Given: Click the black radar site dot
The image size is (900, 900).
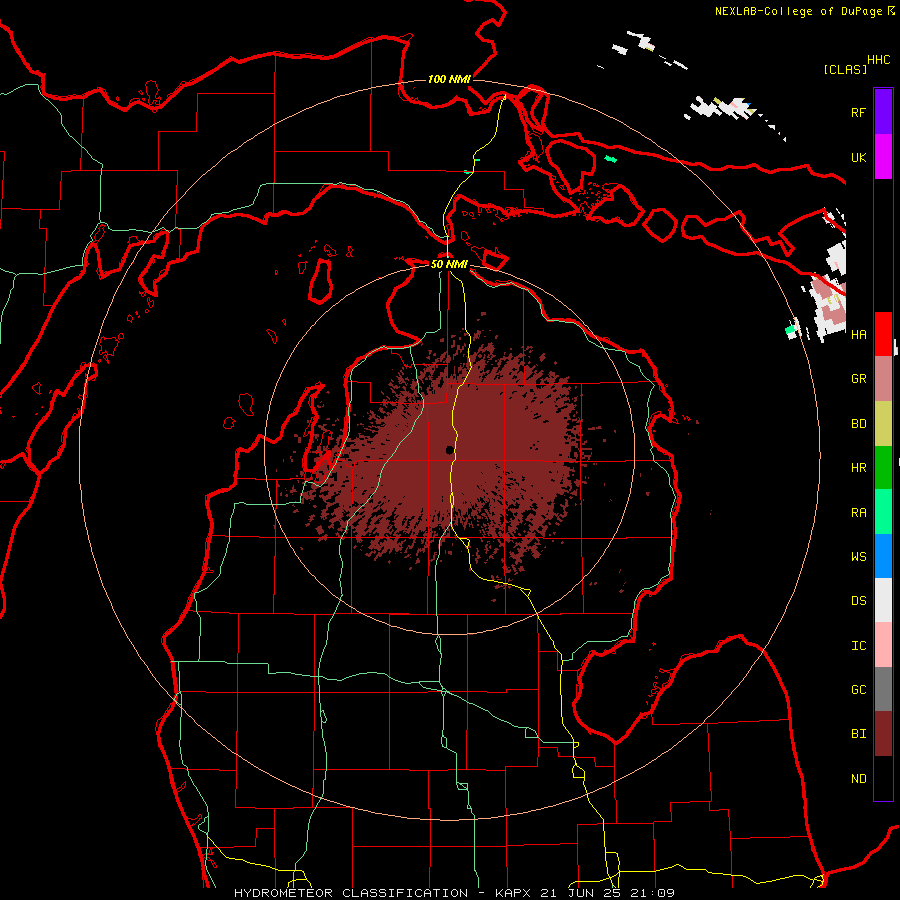Looking at the screenshot, I should (x=449, y=451).
